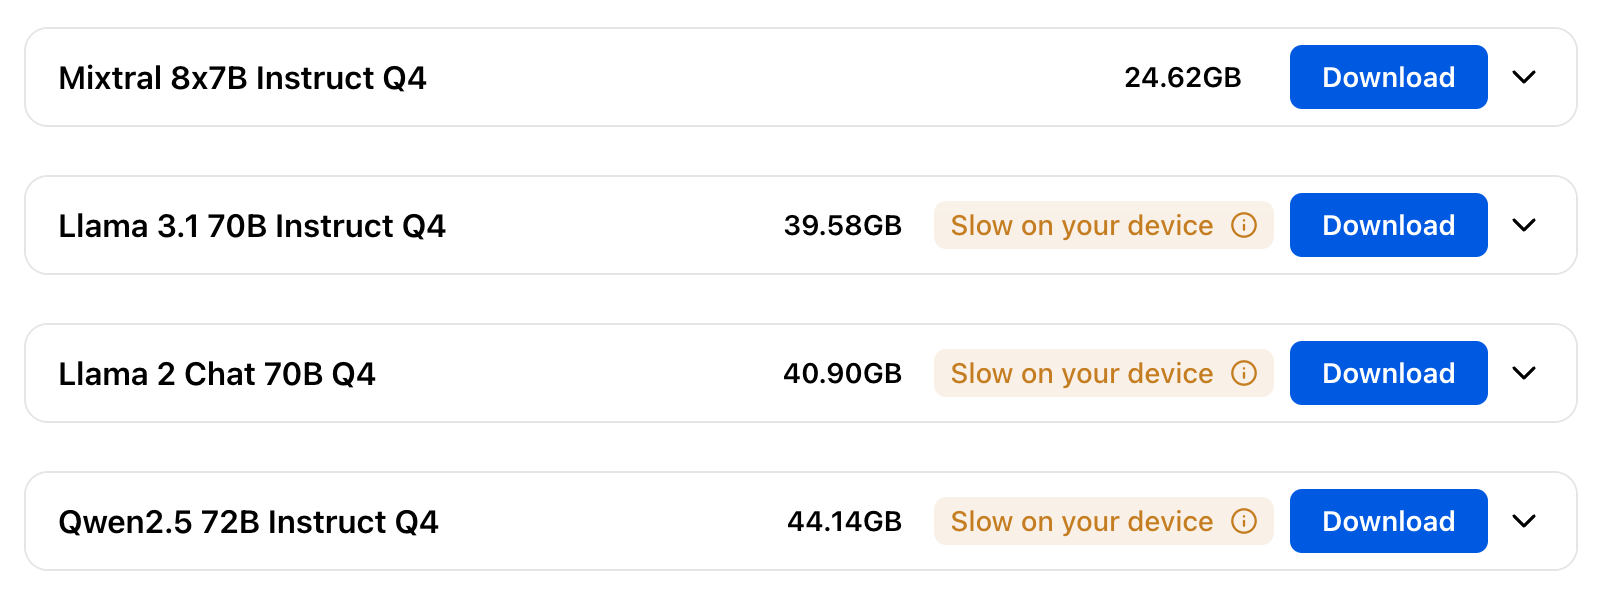
Task: Expand the Llama 3.1 70B Instruct chevron
Action: (x=1524, y=225)
